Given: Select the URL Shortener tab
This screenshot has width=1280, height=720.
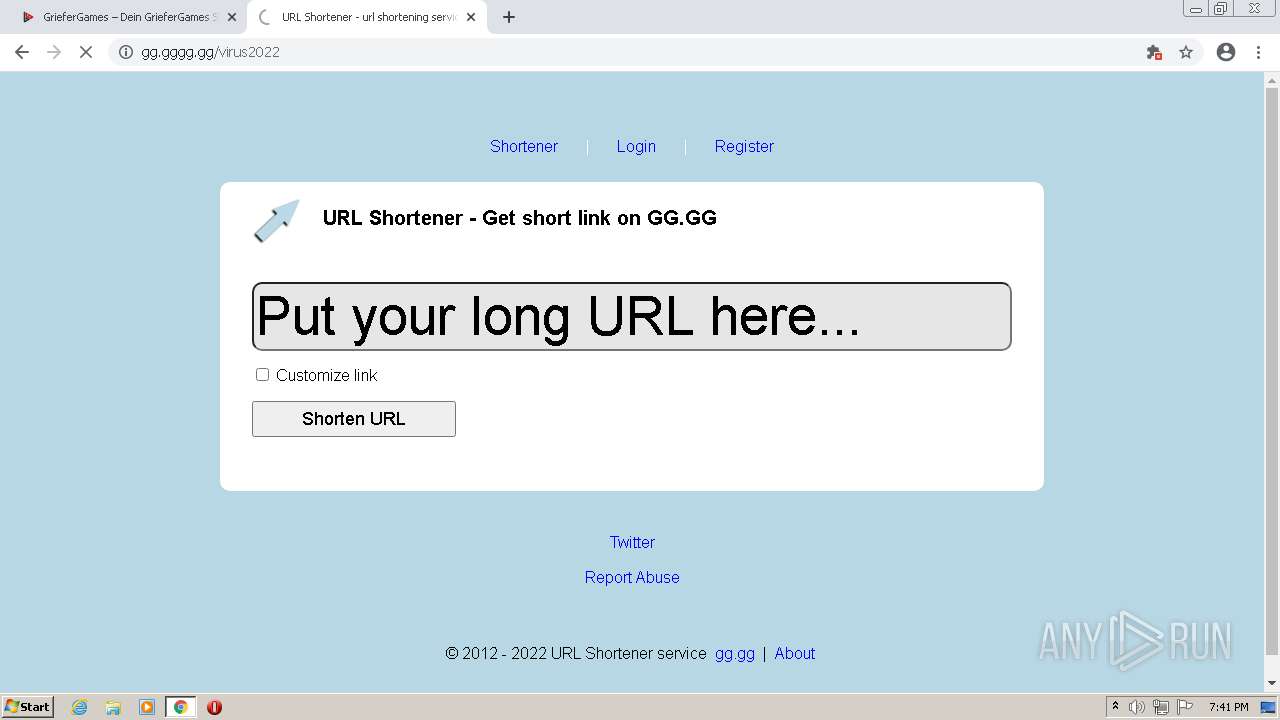Looking at the screenshot, I should (x=366, y=17).
